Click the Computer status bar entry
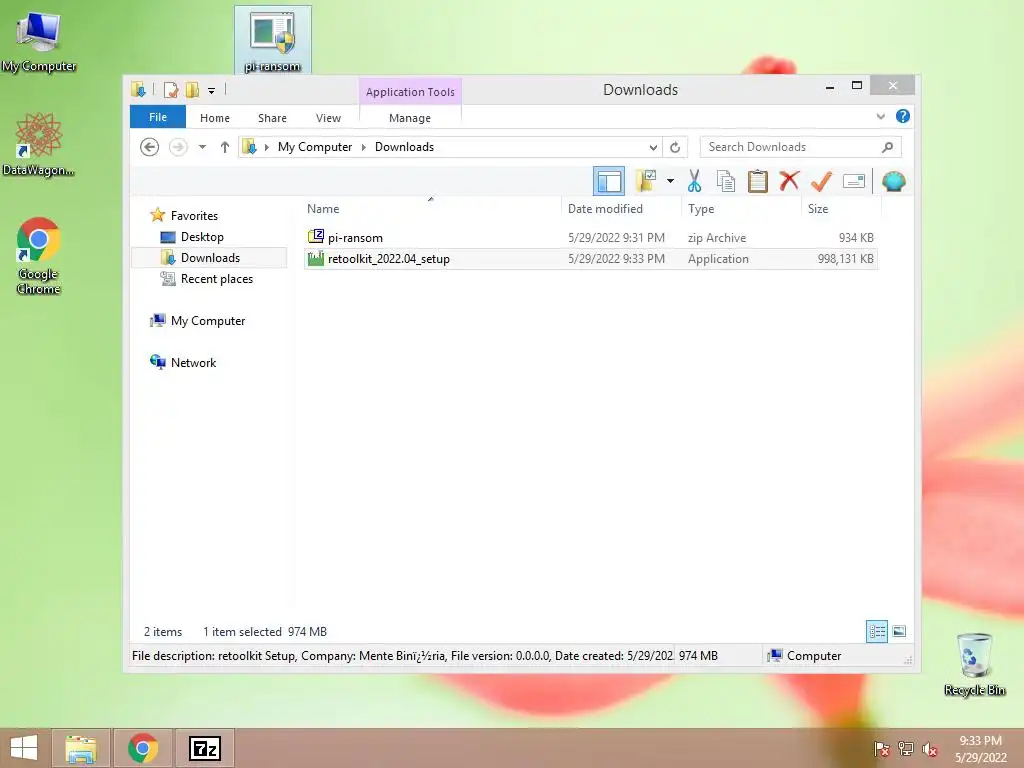1024x768 pixels. [x=806, y=656]
